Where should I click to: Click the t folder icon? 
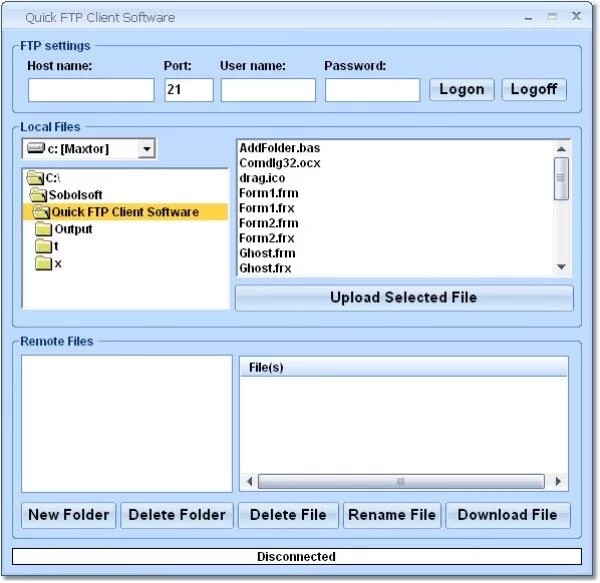click(44, 246)
